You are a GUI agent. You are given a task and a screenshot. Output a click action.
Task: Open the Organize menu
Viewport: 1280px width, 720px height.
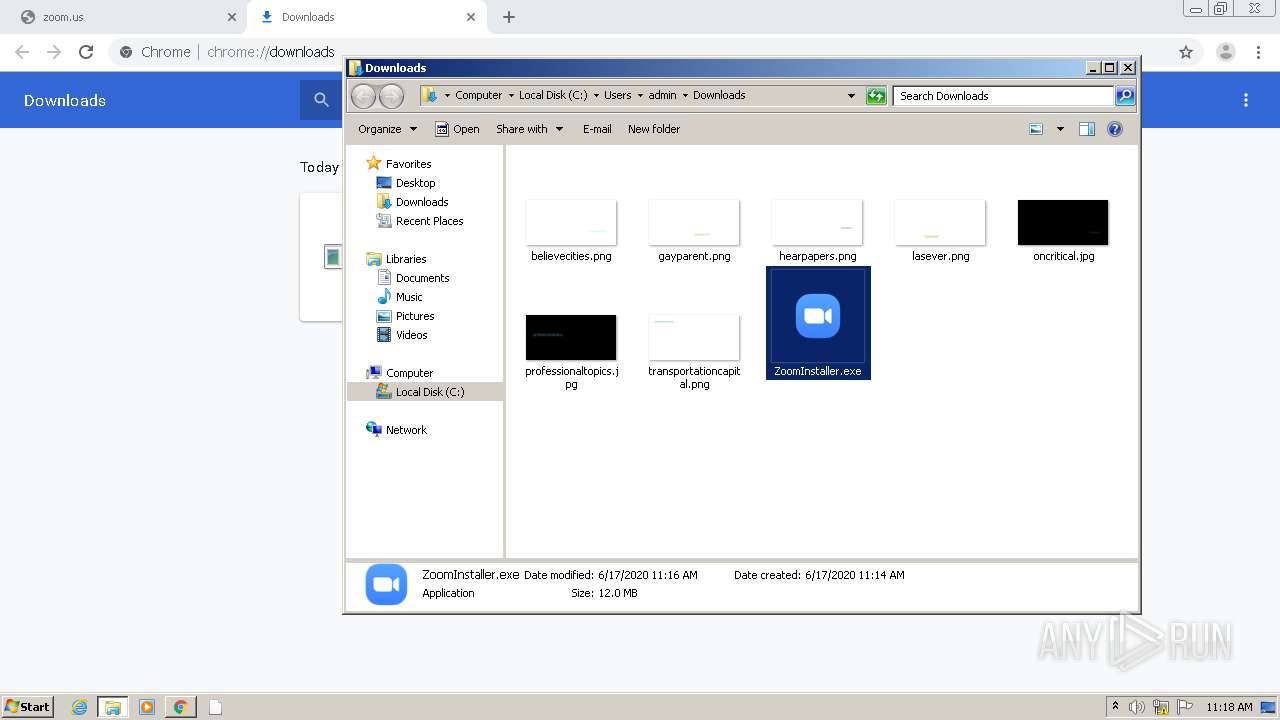387,129
